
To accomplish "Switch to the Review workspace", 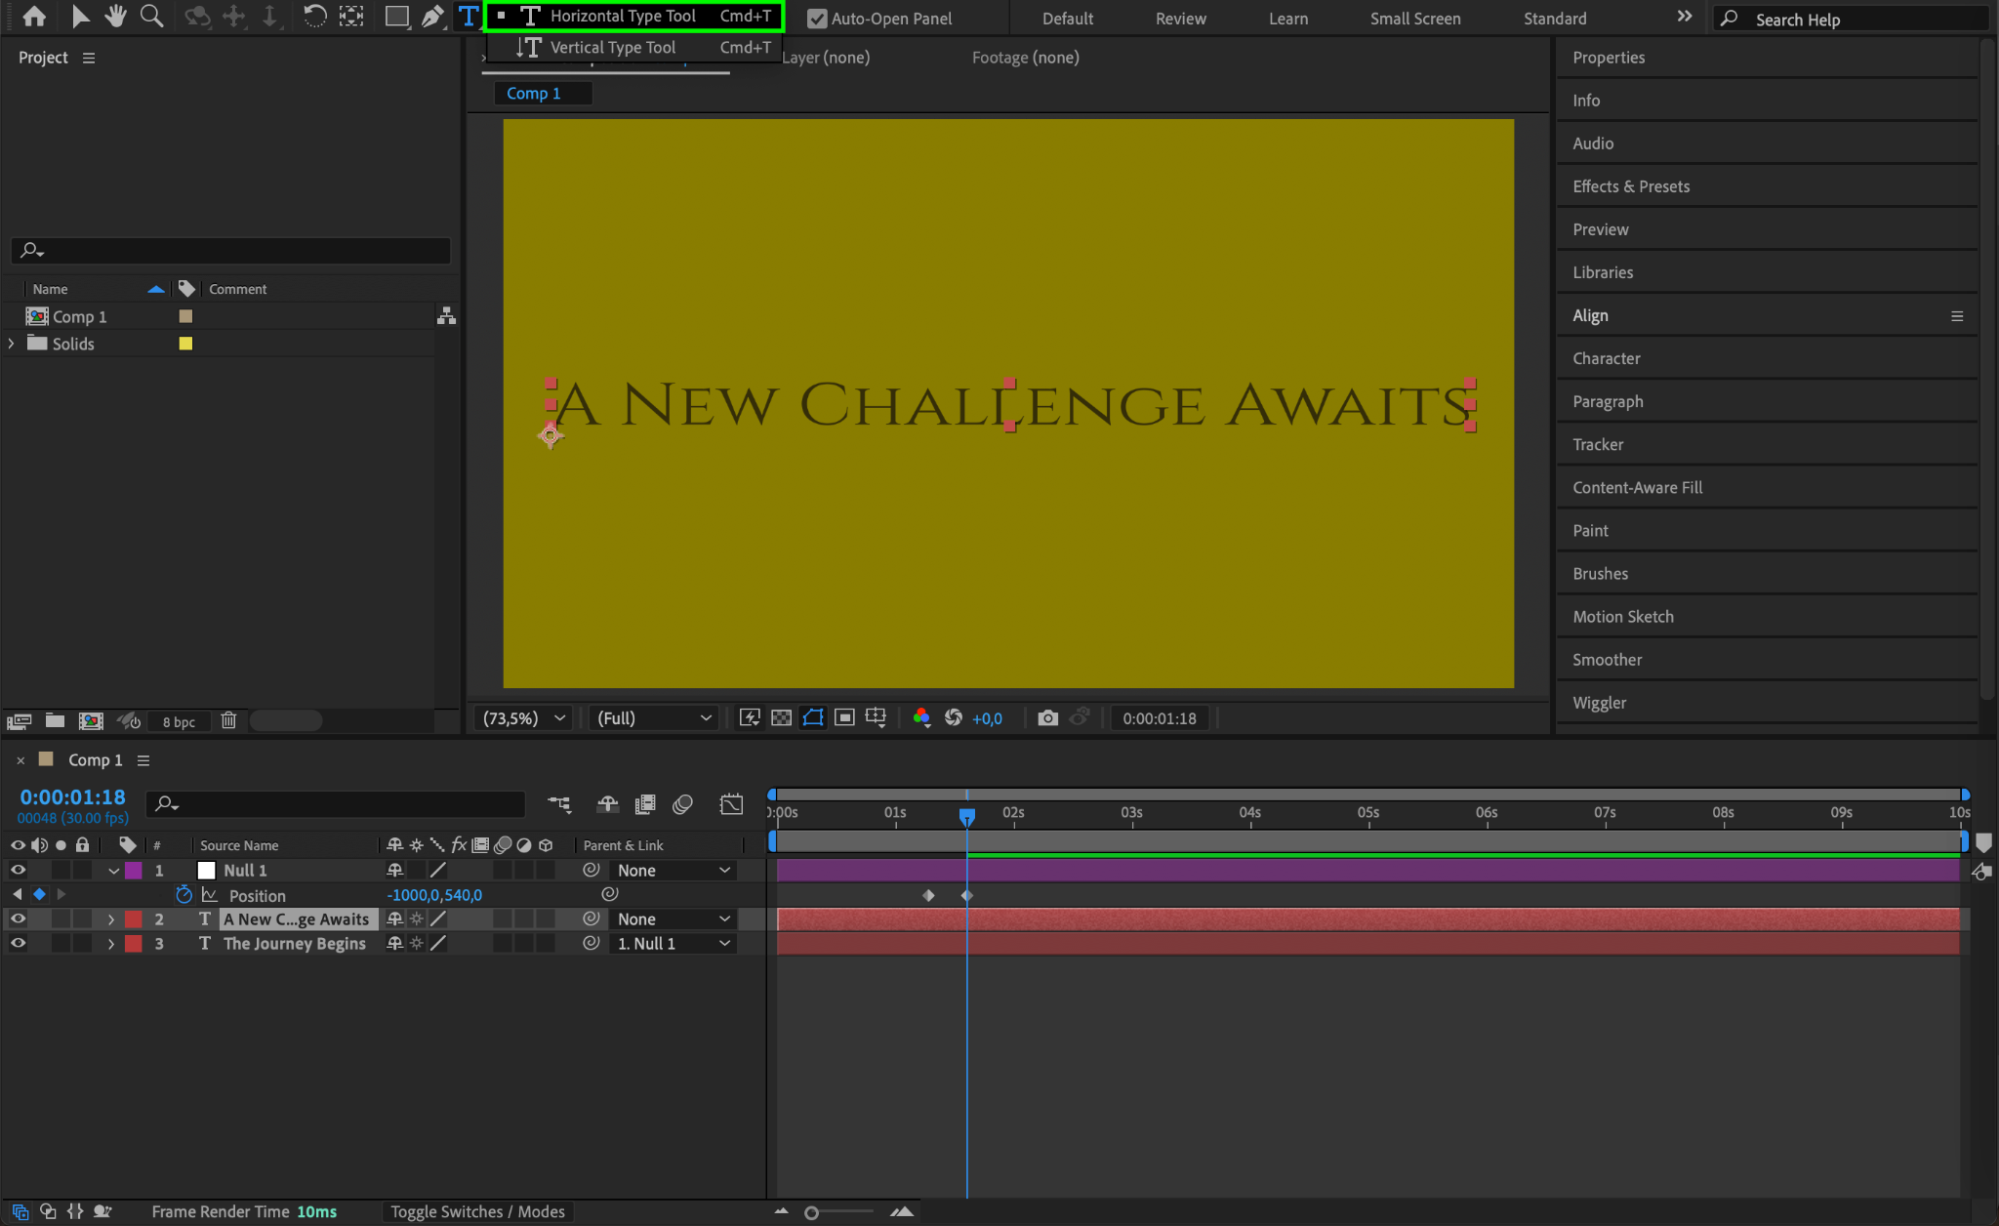I will tap(1180, 18).
